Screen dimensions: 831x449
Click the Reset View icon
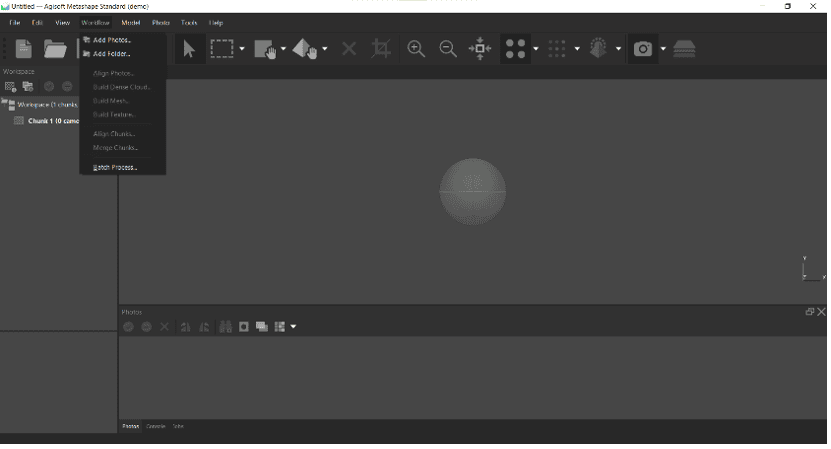point(480,49)
